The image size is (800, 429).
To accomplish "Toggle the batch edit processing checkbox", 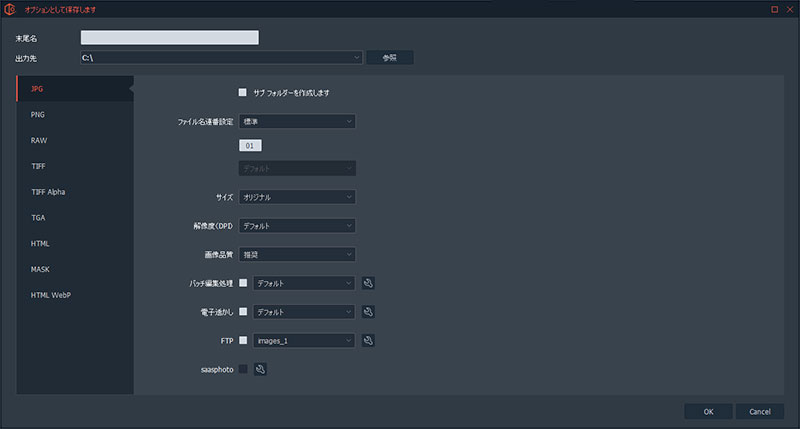I will pos(243,283).
